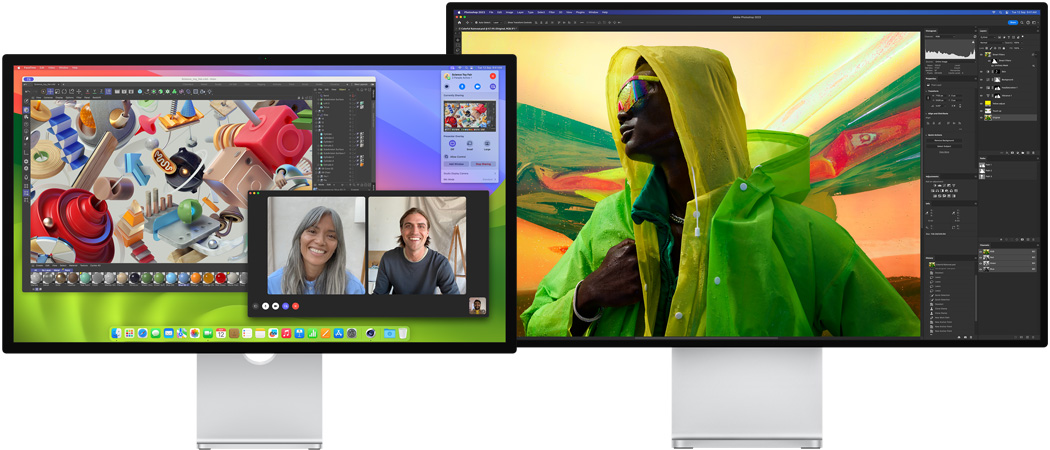The width and height of the screenshot is (1050, 450).
Task: Open Finder from the Dock
Action: (x=117, y=333)
